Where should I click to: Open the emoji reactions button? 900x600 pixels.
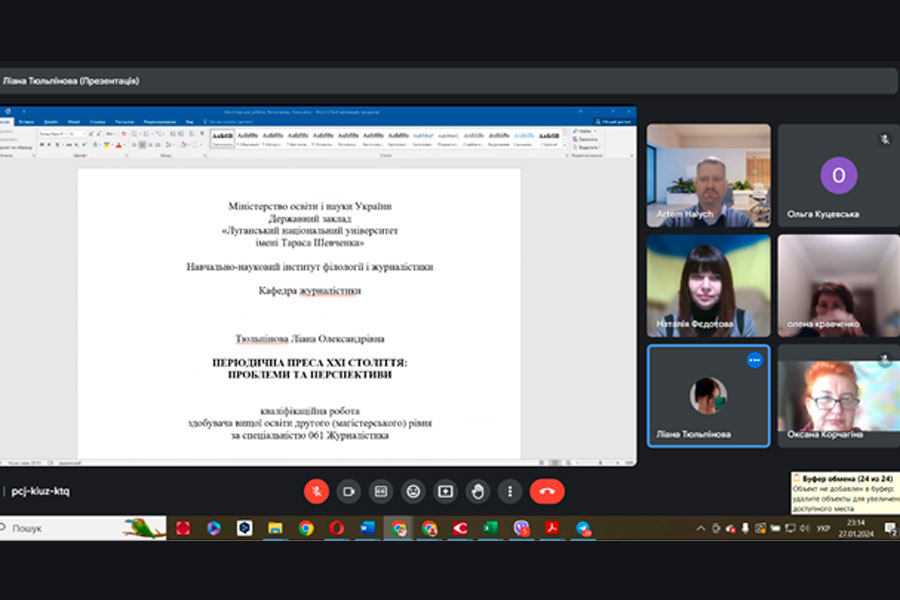coord(413,491)
